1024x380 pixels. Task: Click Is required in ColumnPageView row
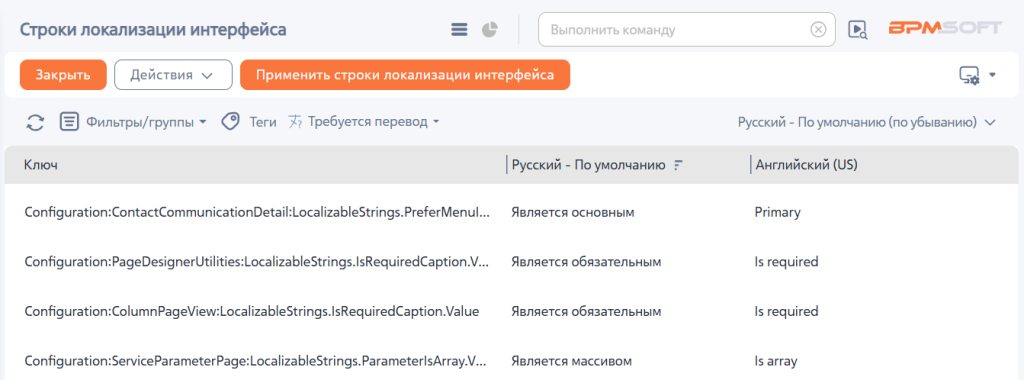[x=786, y=311]
